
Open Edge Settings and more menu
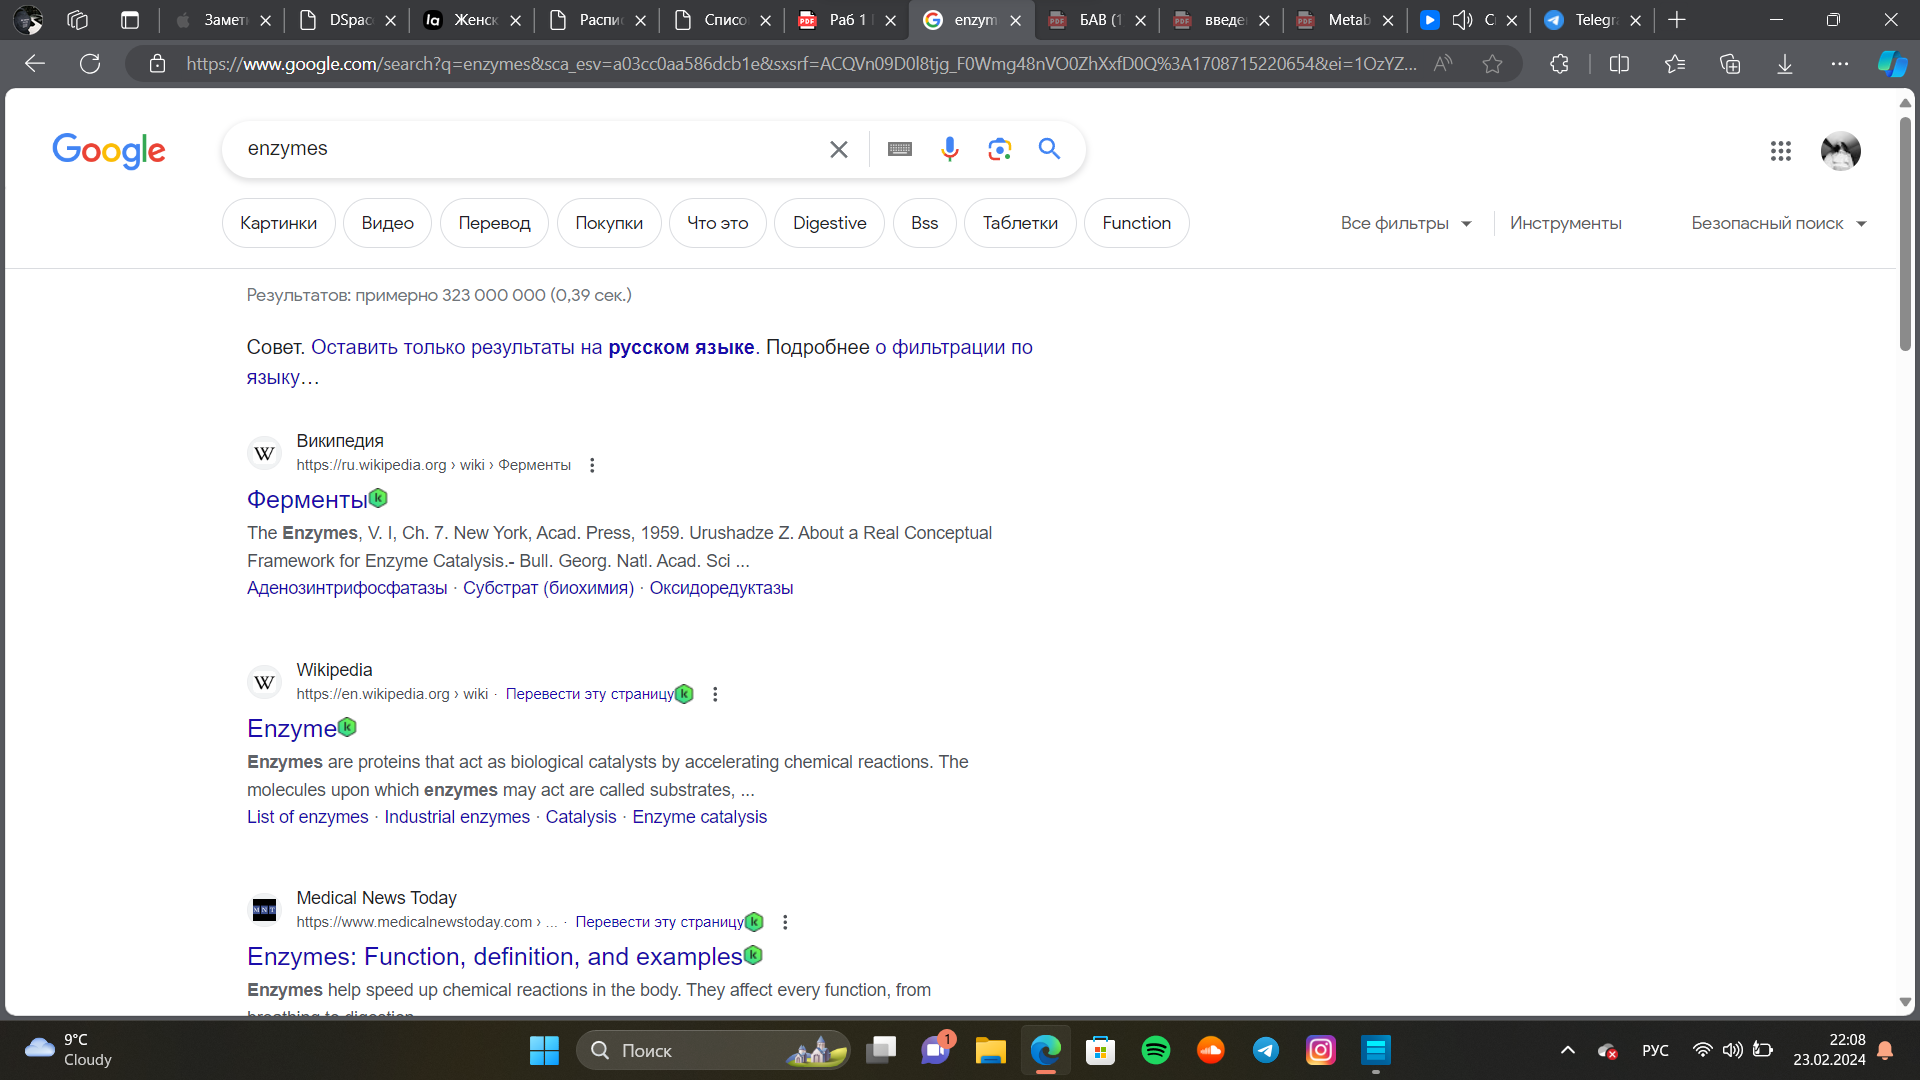tap(1840, 64)
